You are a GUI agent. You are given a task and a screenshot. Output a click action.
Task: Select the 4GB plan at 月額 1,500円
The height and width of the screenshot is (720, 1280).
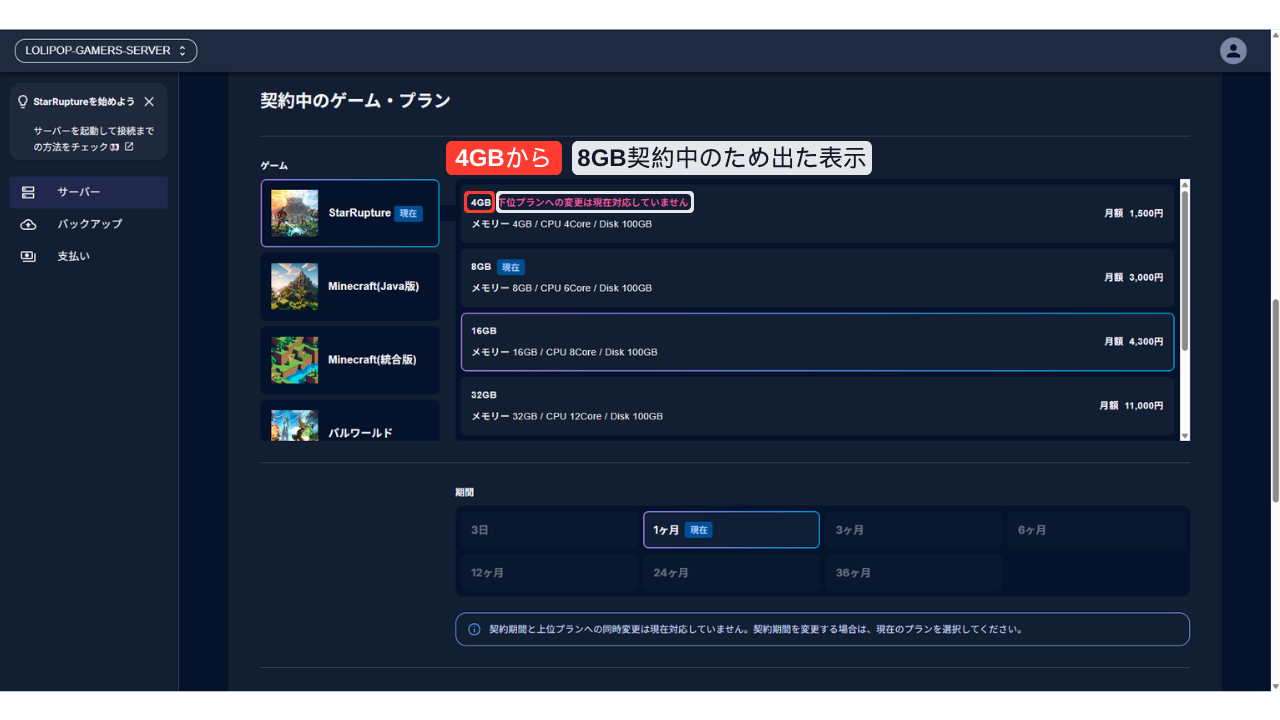(x=817, y=213)
